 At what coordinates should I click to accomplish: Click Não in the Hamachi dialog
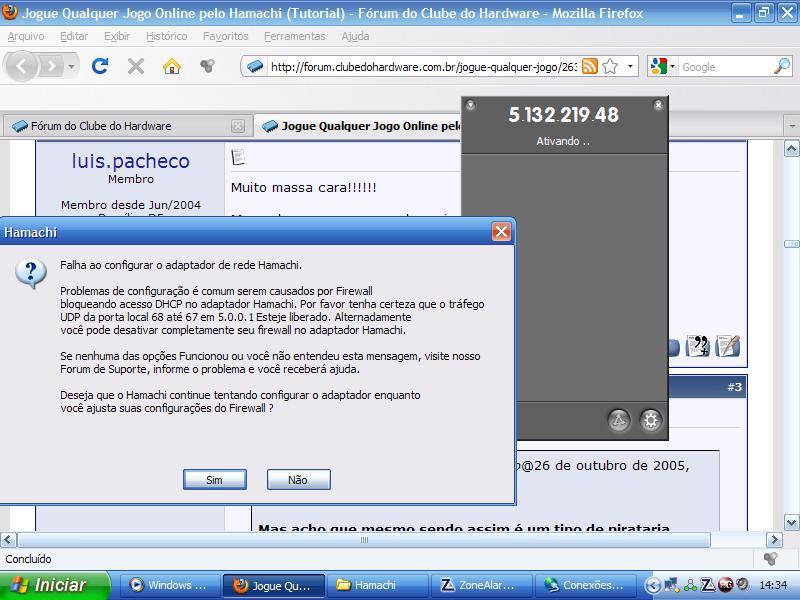click(298, 480)
